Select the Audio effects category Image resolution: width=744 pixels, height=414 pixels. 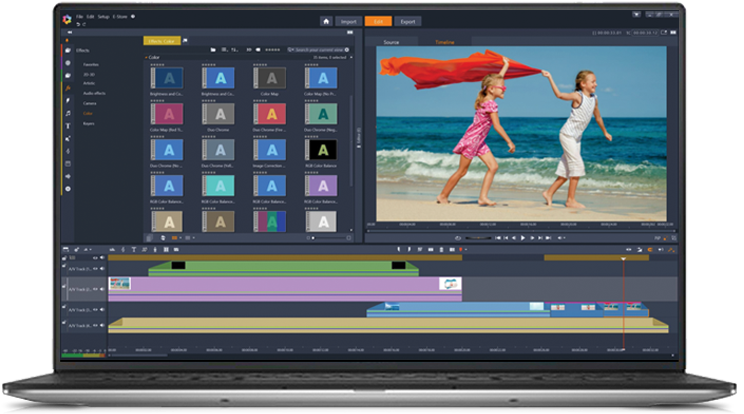(94, 93)
